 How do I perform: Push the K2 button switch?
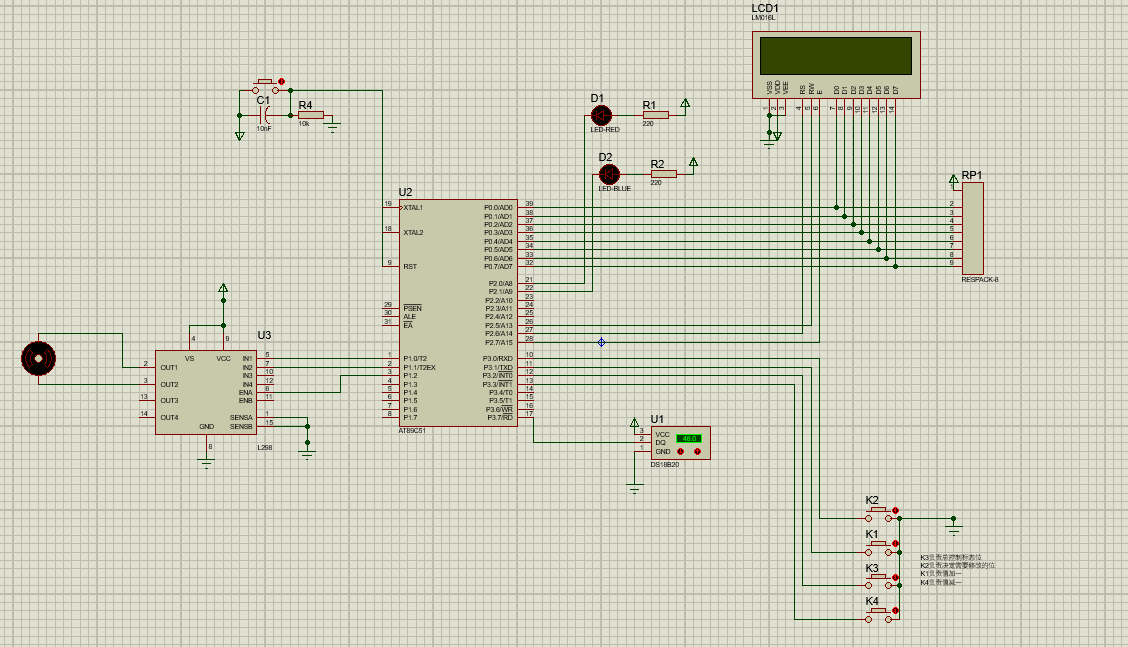pos(878,514)
